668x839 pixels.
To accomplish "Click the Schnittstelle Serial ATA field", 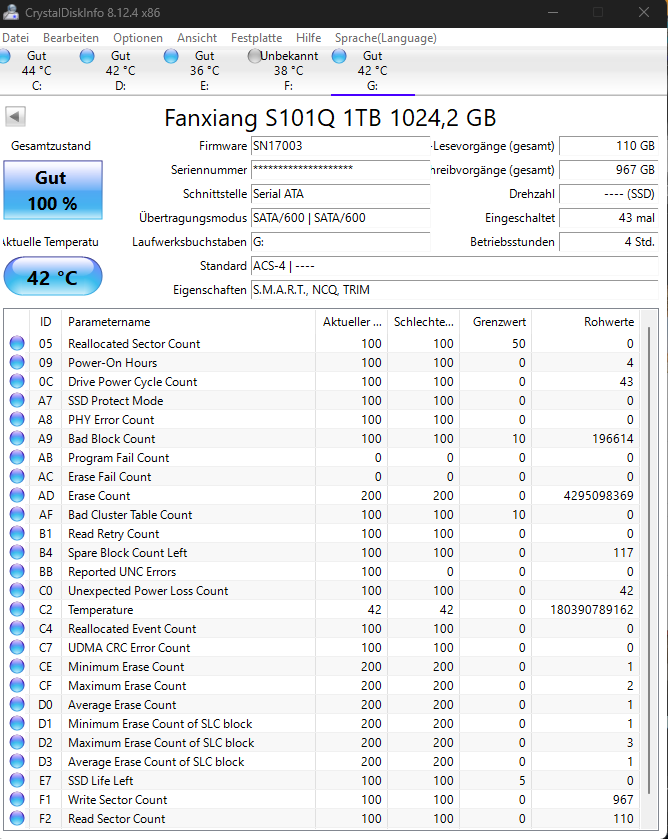I will (340, 194).
